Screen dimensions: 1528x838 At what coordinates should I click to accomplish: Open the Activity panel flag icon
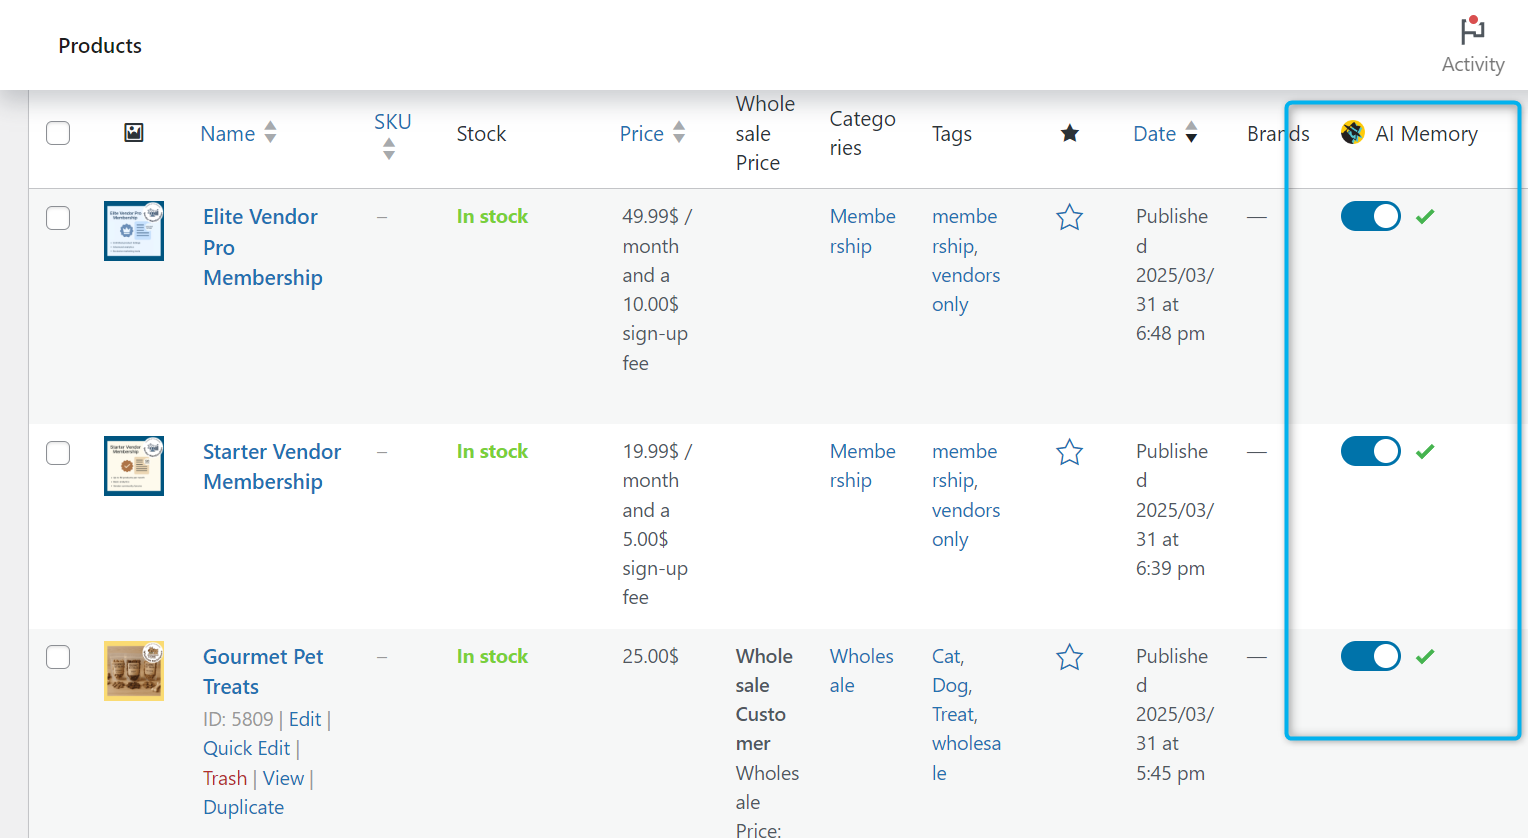pos(1472,30)
